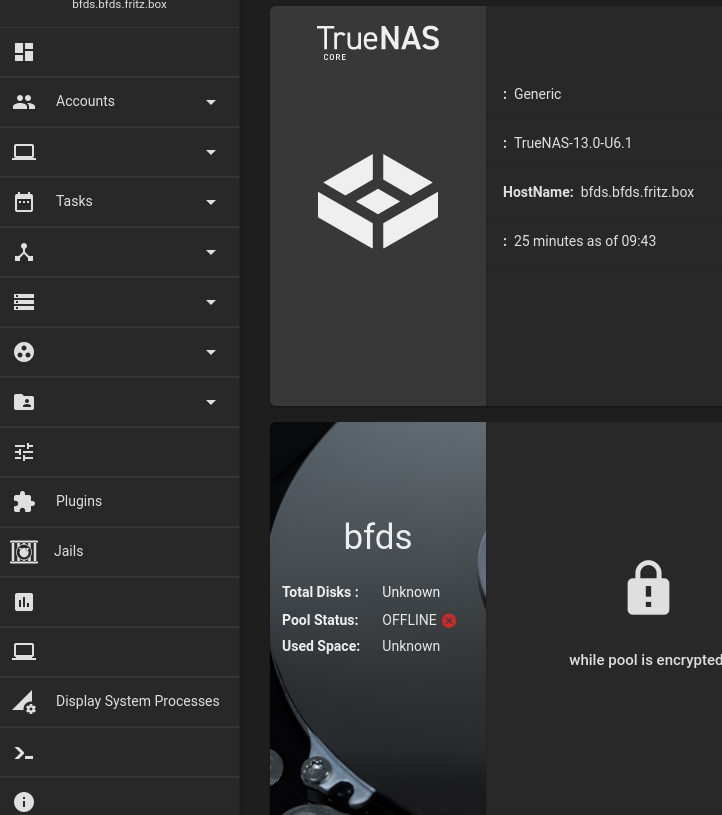Expand the System laptop row arrow
Screen dimensions: 722x815
pyautogui.click(x=211, y=152)
